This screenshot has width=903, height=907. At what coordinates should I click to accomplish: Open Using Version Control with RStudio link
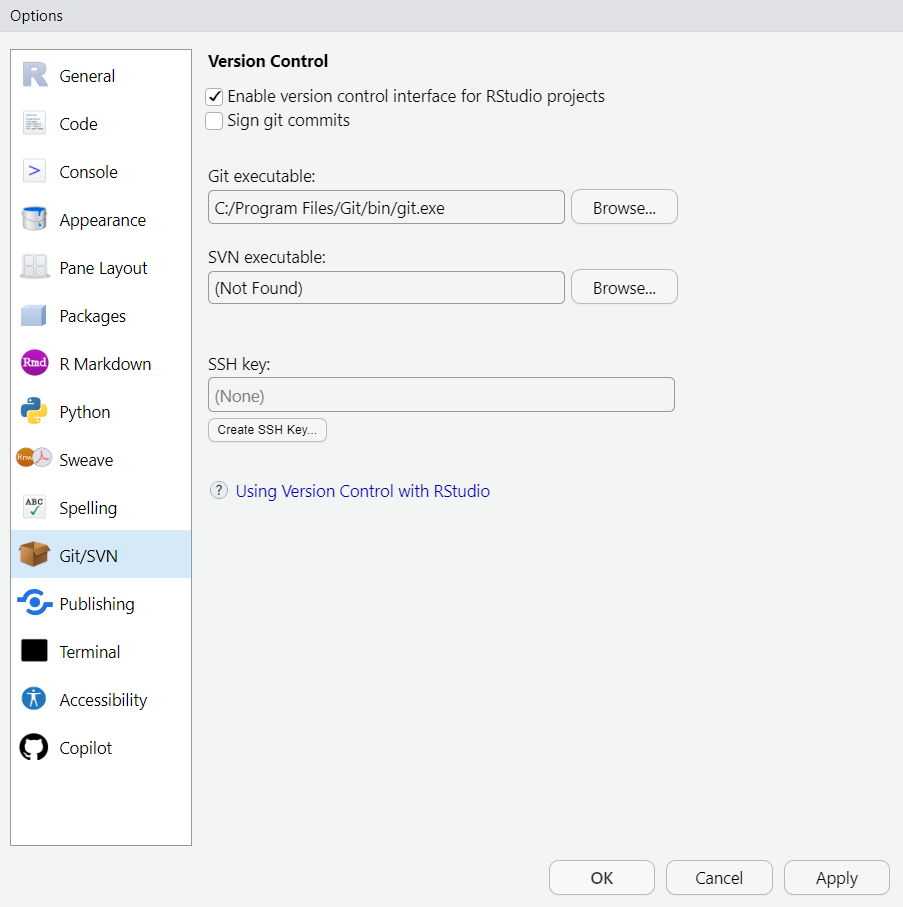[x=363, y=491]
